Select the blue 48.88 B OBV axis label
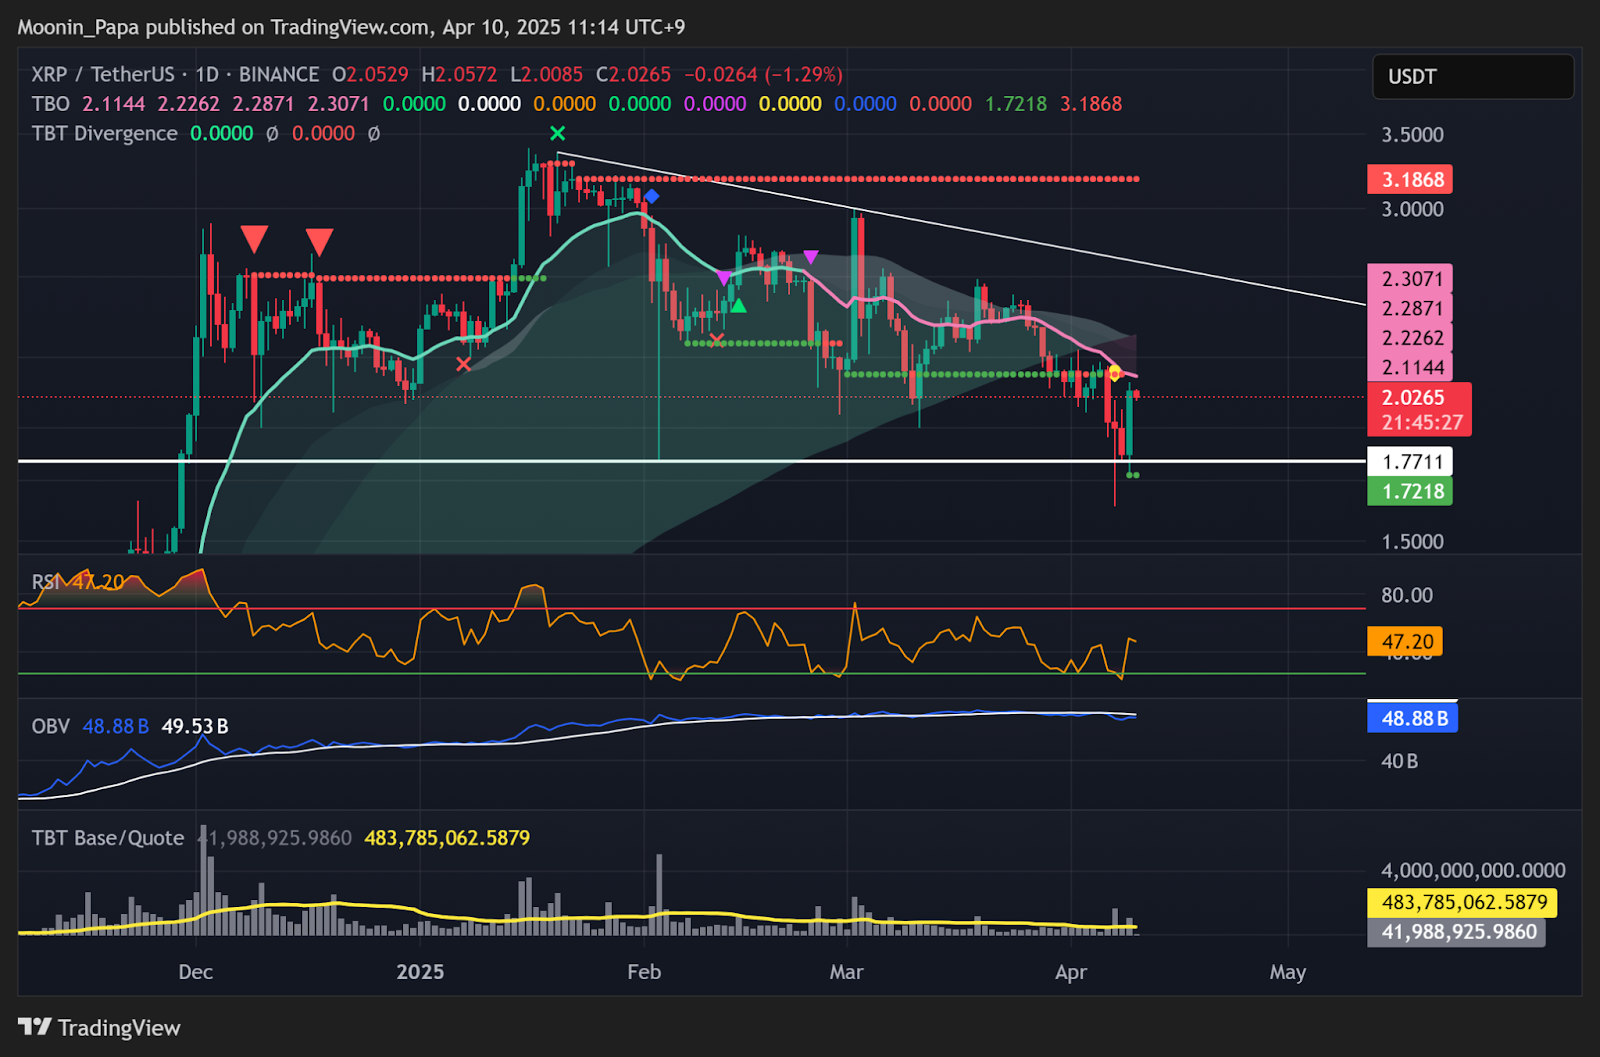Screen dimensions: 1600x1057 click(x=1413, y=718)
